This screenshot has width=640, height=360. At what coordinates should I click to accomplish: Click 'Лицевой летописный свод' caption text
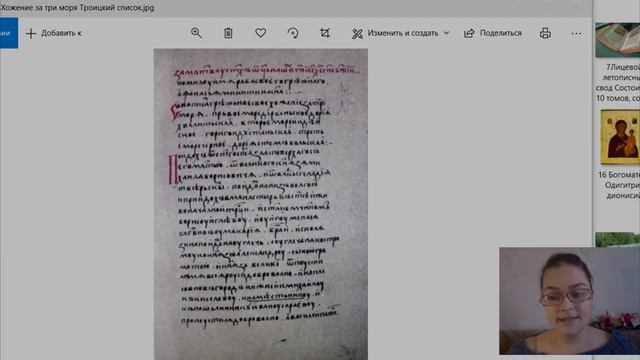(x=618, y=82)
